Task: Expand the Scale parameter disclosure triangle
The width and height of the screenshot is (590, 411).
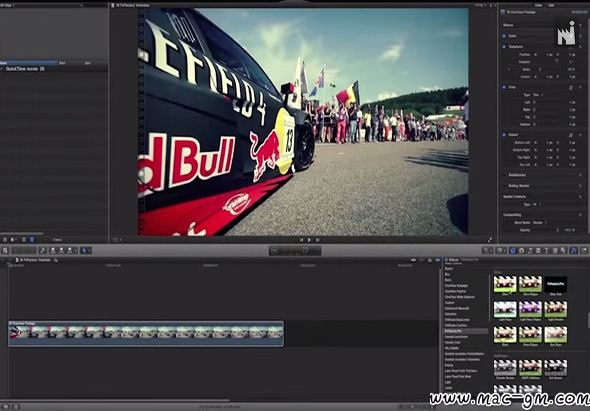Action: pyautogui.click(x=509, y=69)
